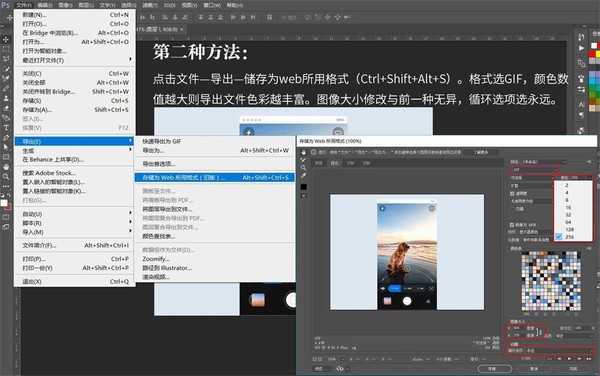
Task: Open the Color Table panel menu icon
Action: click(589, 248)
